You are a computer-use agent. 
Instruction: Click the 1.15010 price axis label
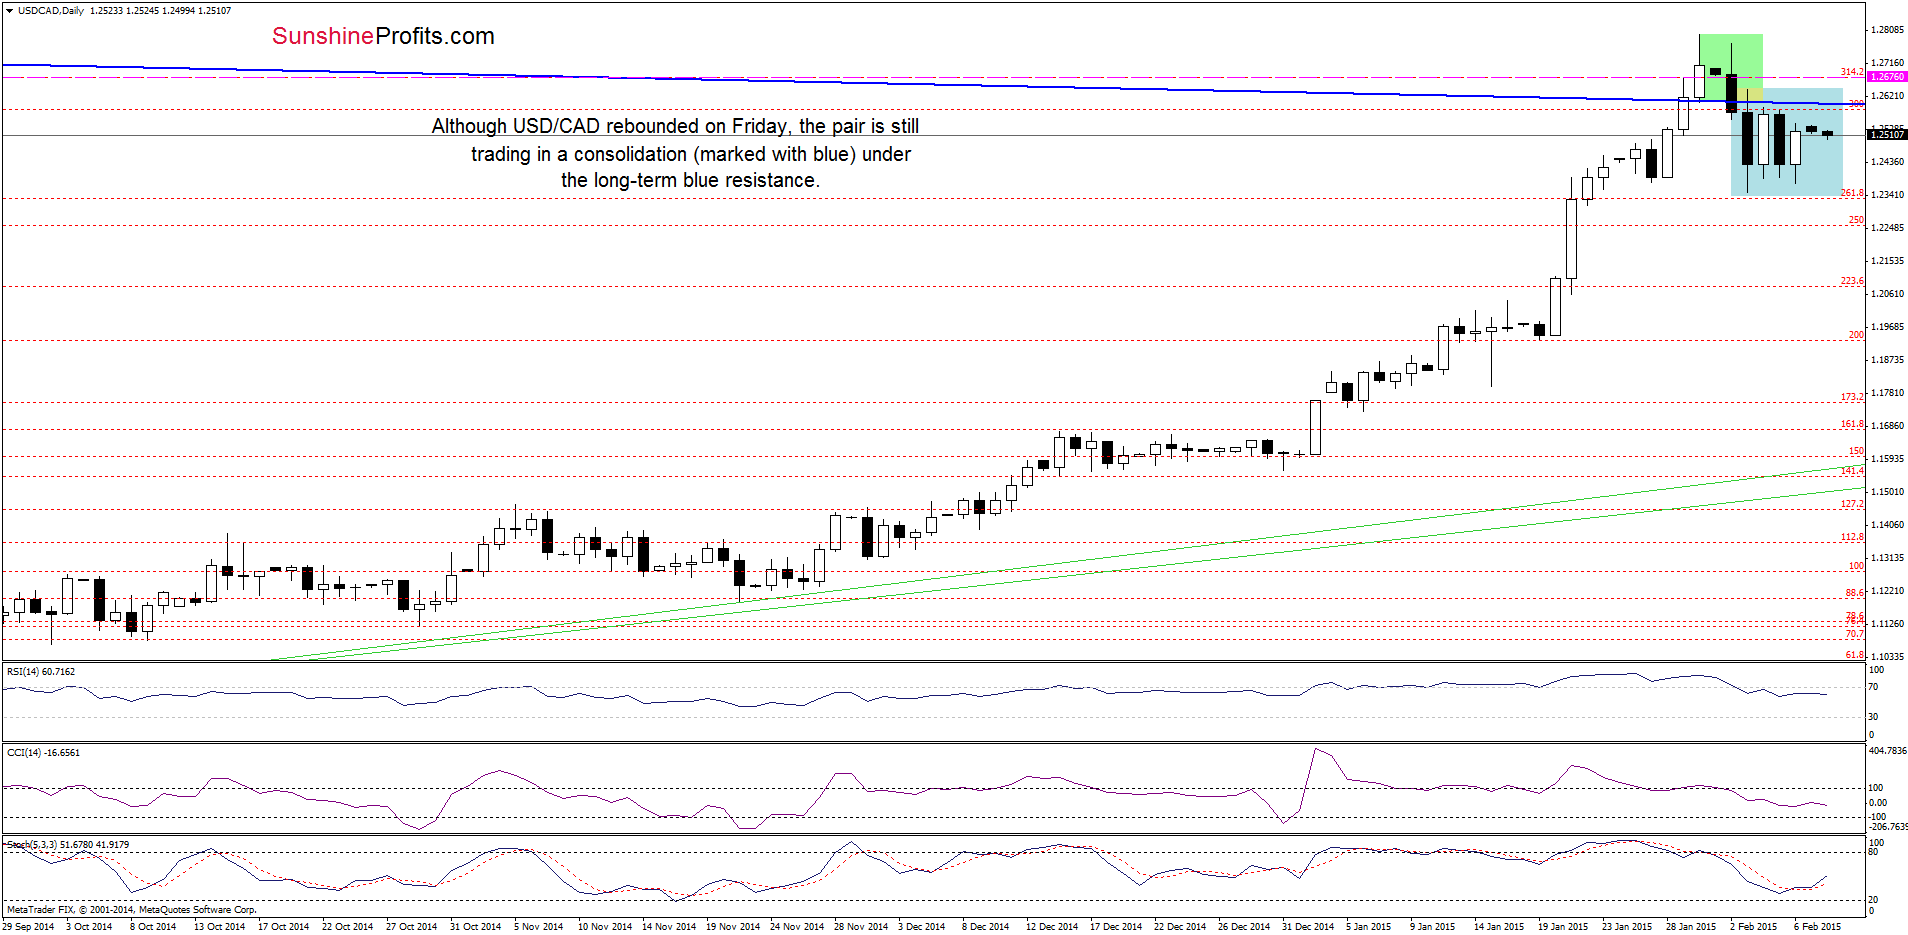(1887, 492)
